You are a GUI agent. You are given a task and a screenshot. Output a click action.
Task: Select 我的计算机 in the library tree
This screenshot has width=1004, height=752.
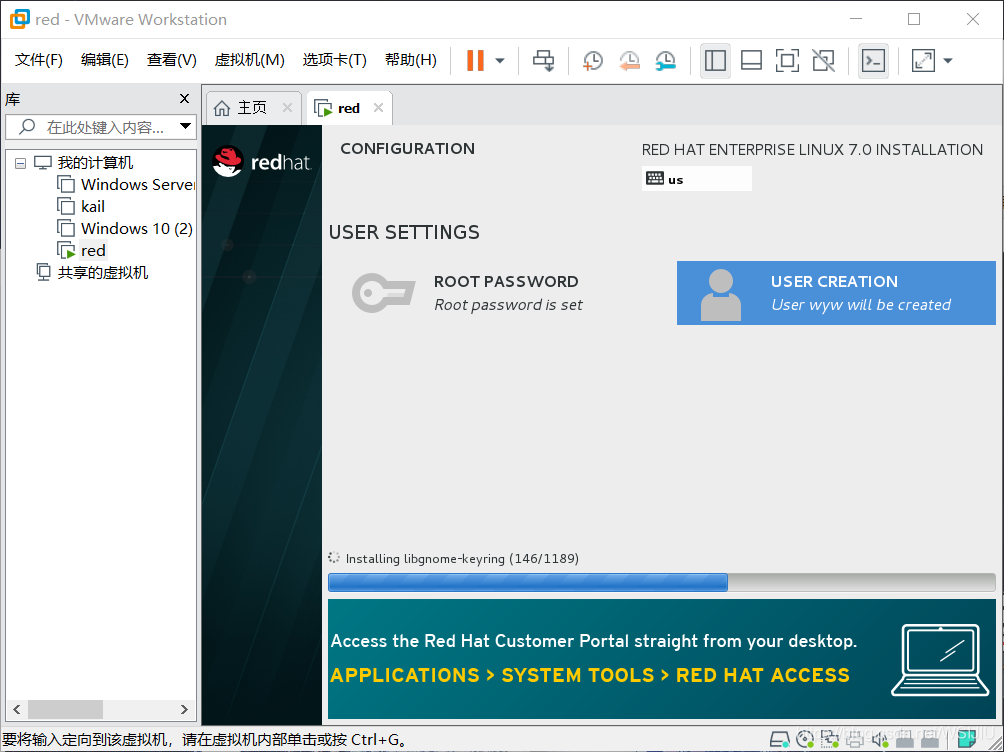point(95,163)
